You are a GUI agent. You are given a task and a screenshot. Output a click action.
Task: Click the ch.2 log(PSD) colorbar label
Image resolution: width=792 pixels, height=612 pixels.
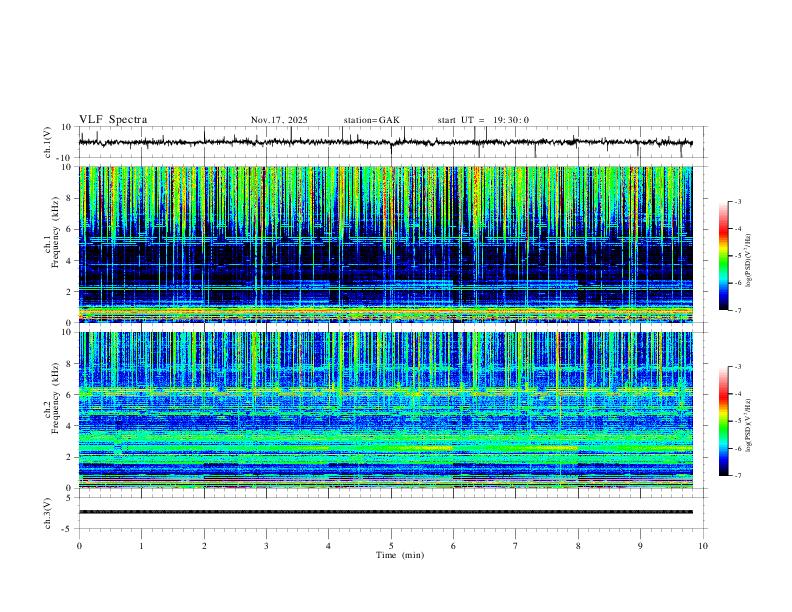(748, 426)
